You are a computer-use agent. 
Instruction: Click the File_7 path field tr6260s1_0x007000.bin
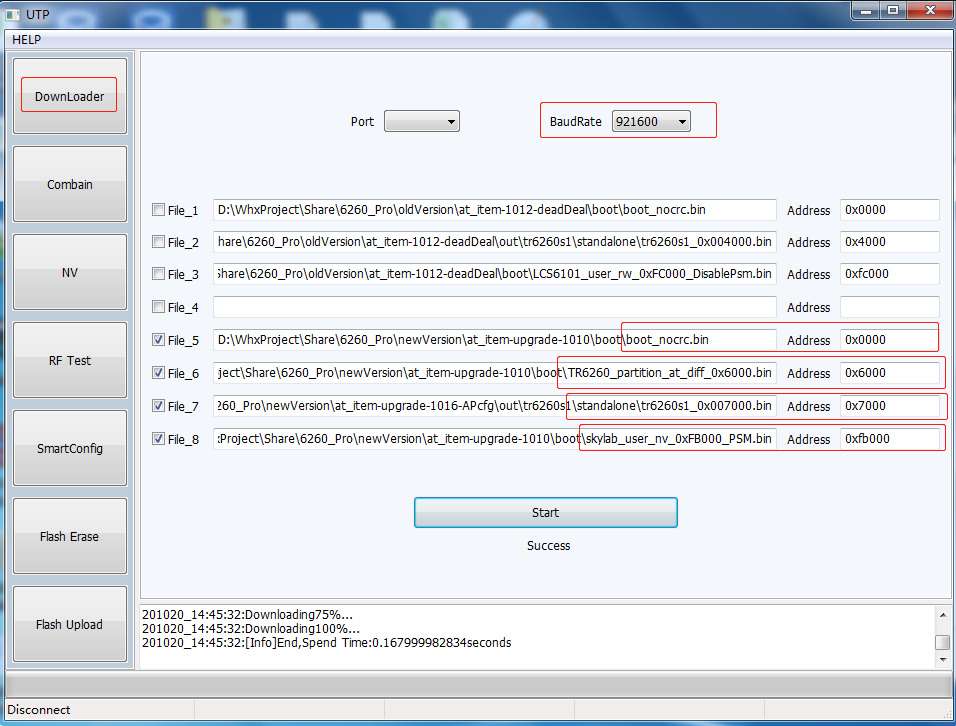[494, 405]
